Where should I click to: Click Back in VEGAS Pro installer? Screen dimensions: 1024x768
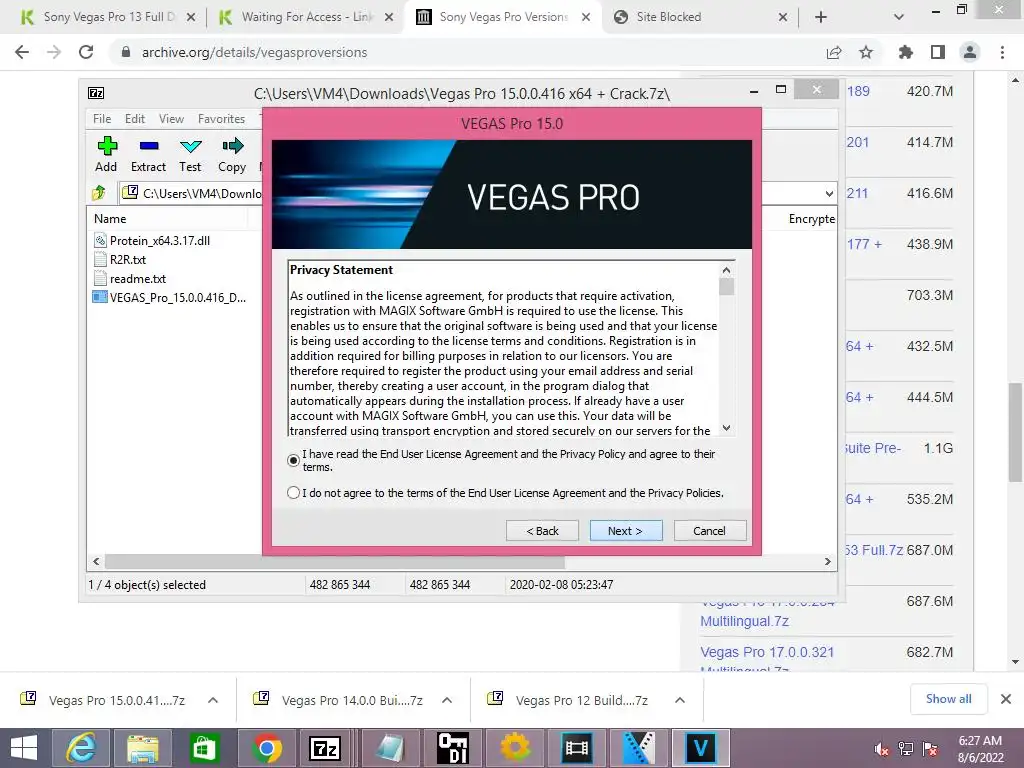click(x=542, y=531)
